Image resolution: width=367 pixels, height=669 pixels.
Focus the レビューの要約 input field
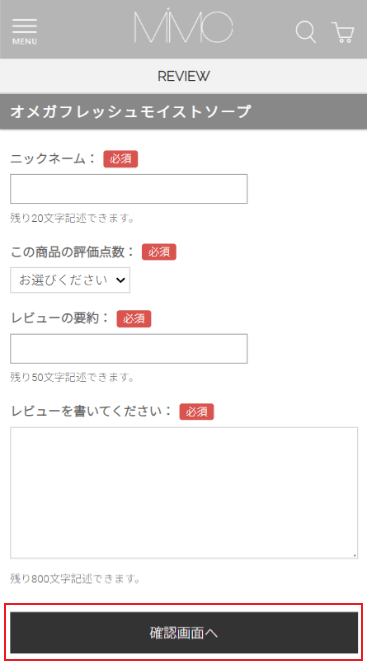coord(129,349)
